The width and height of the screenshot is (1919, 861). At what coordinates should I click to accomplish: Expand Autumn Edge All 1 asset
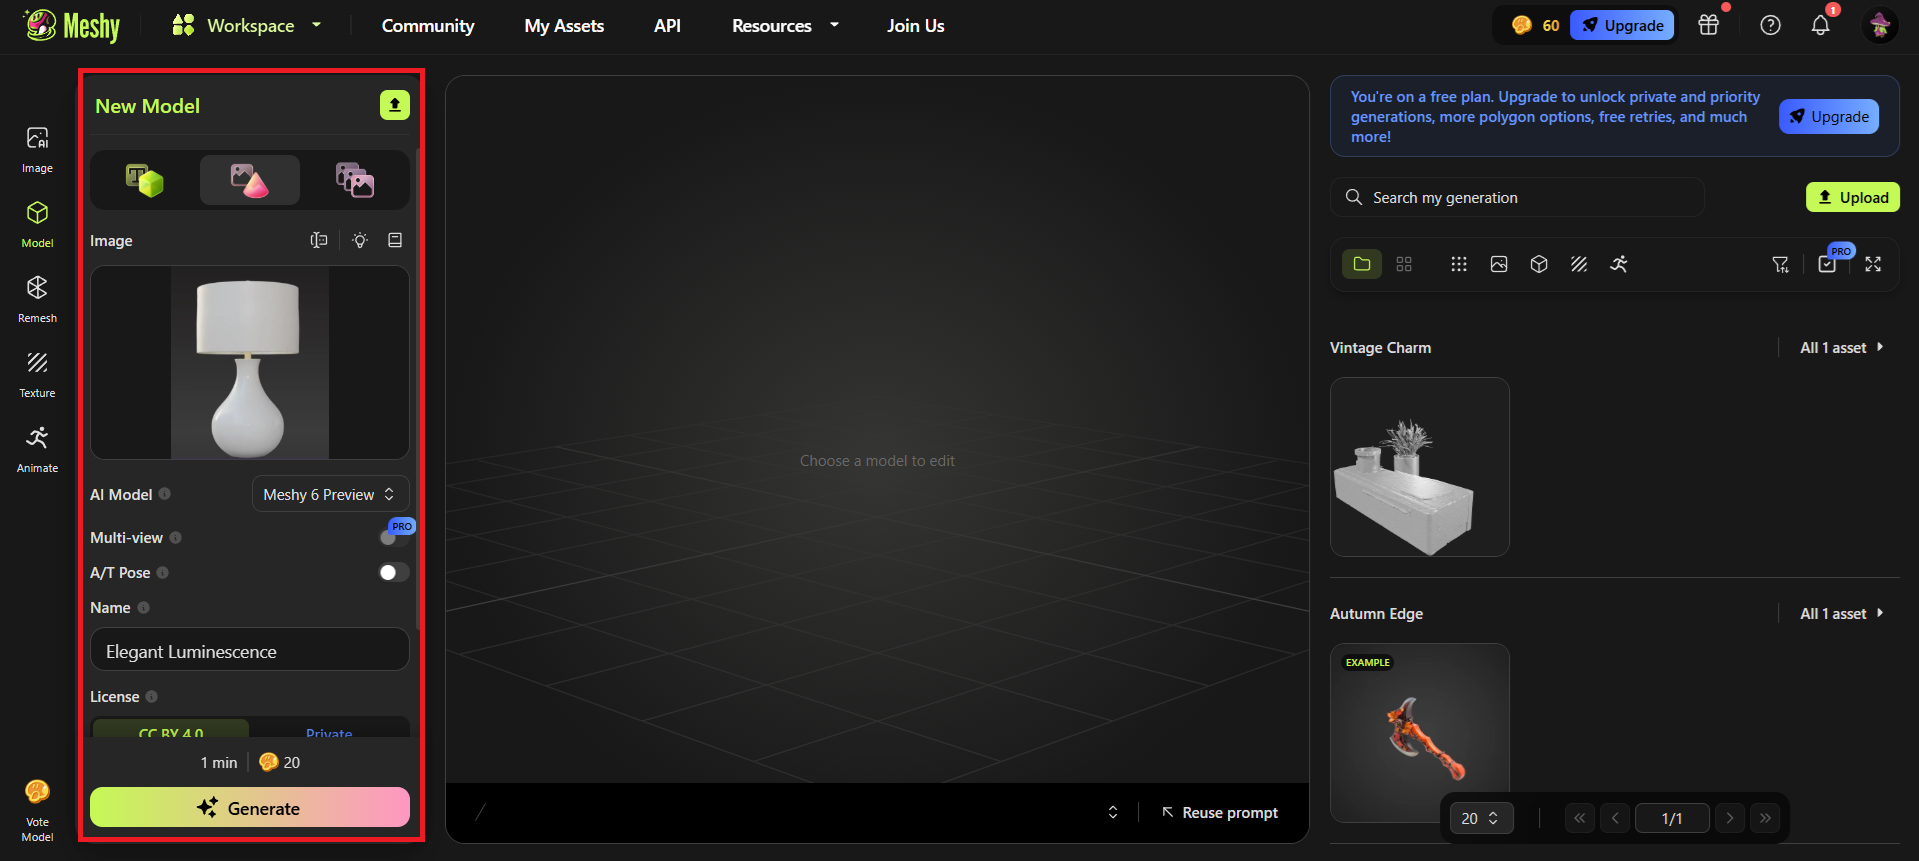coord(1842,614)
